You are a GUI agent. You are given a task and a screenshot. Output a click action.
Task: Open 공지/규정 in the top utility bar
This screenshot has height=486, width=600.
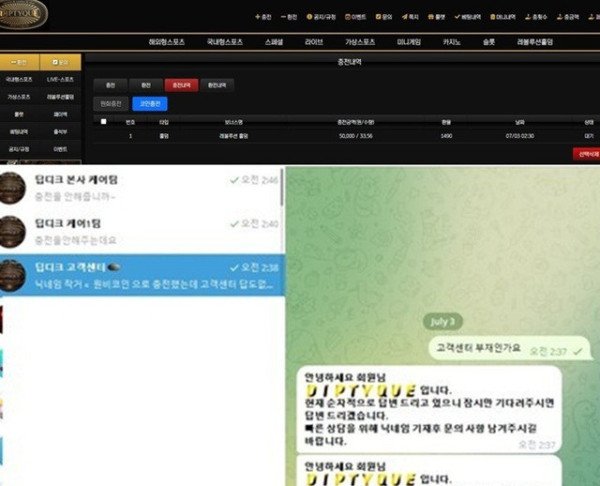(321, 17)
